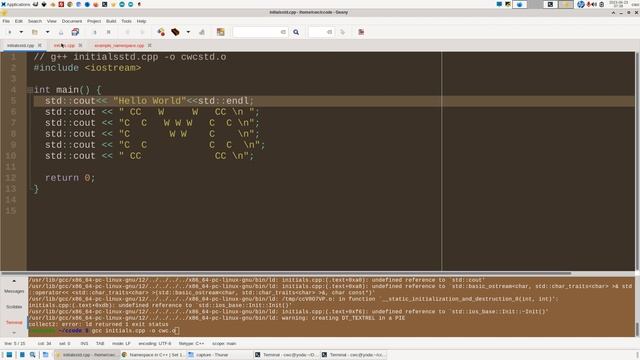Click the '#include <iostream>' line
The height and width of the screenshot is (360, 640).
click(87, 68)
